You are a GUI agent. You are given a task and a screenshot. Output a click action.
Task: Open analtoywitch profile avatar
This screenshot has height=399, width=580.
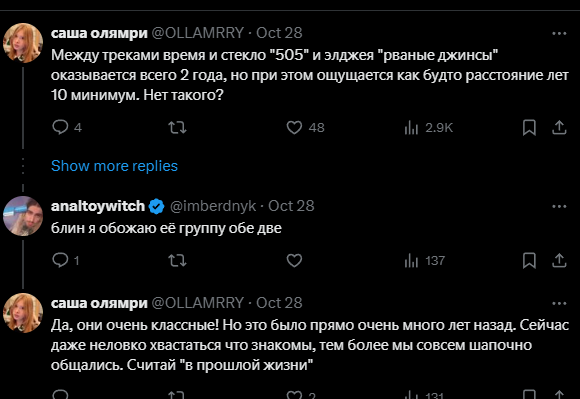[x=23, y=216]
